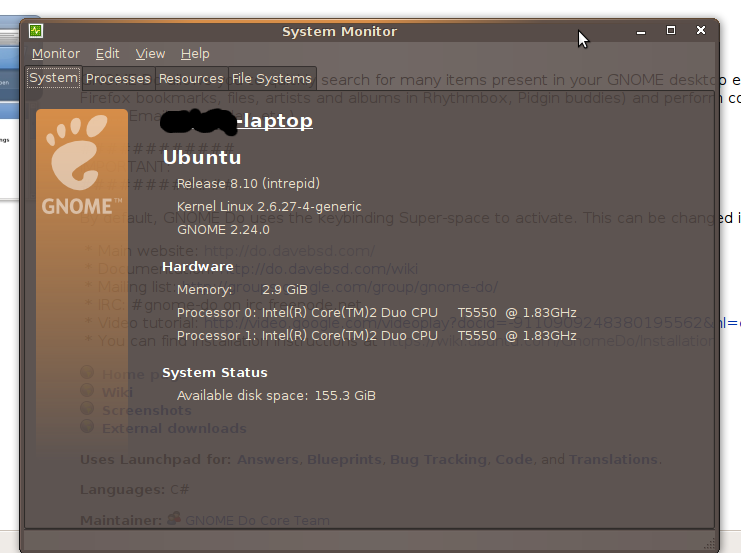741x553 pixels.
Task: Open the Edit menu
Action: click(x=107, y=54)
